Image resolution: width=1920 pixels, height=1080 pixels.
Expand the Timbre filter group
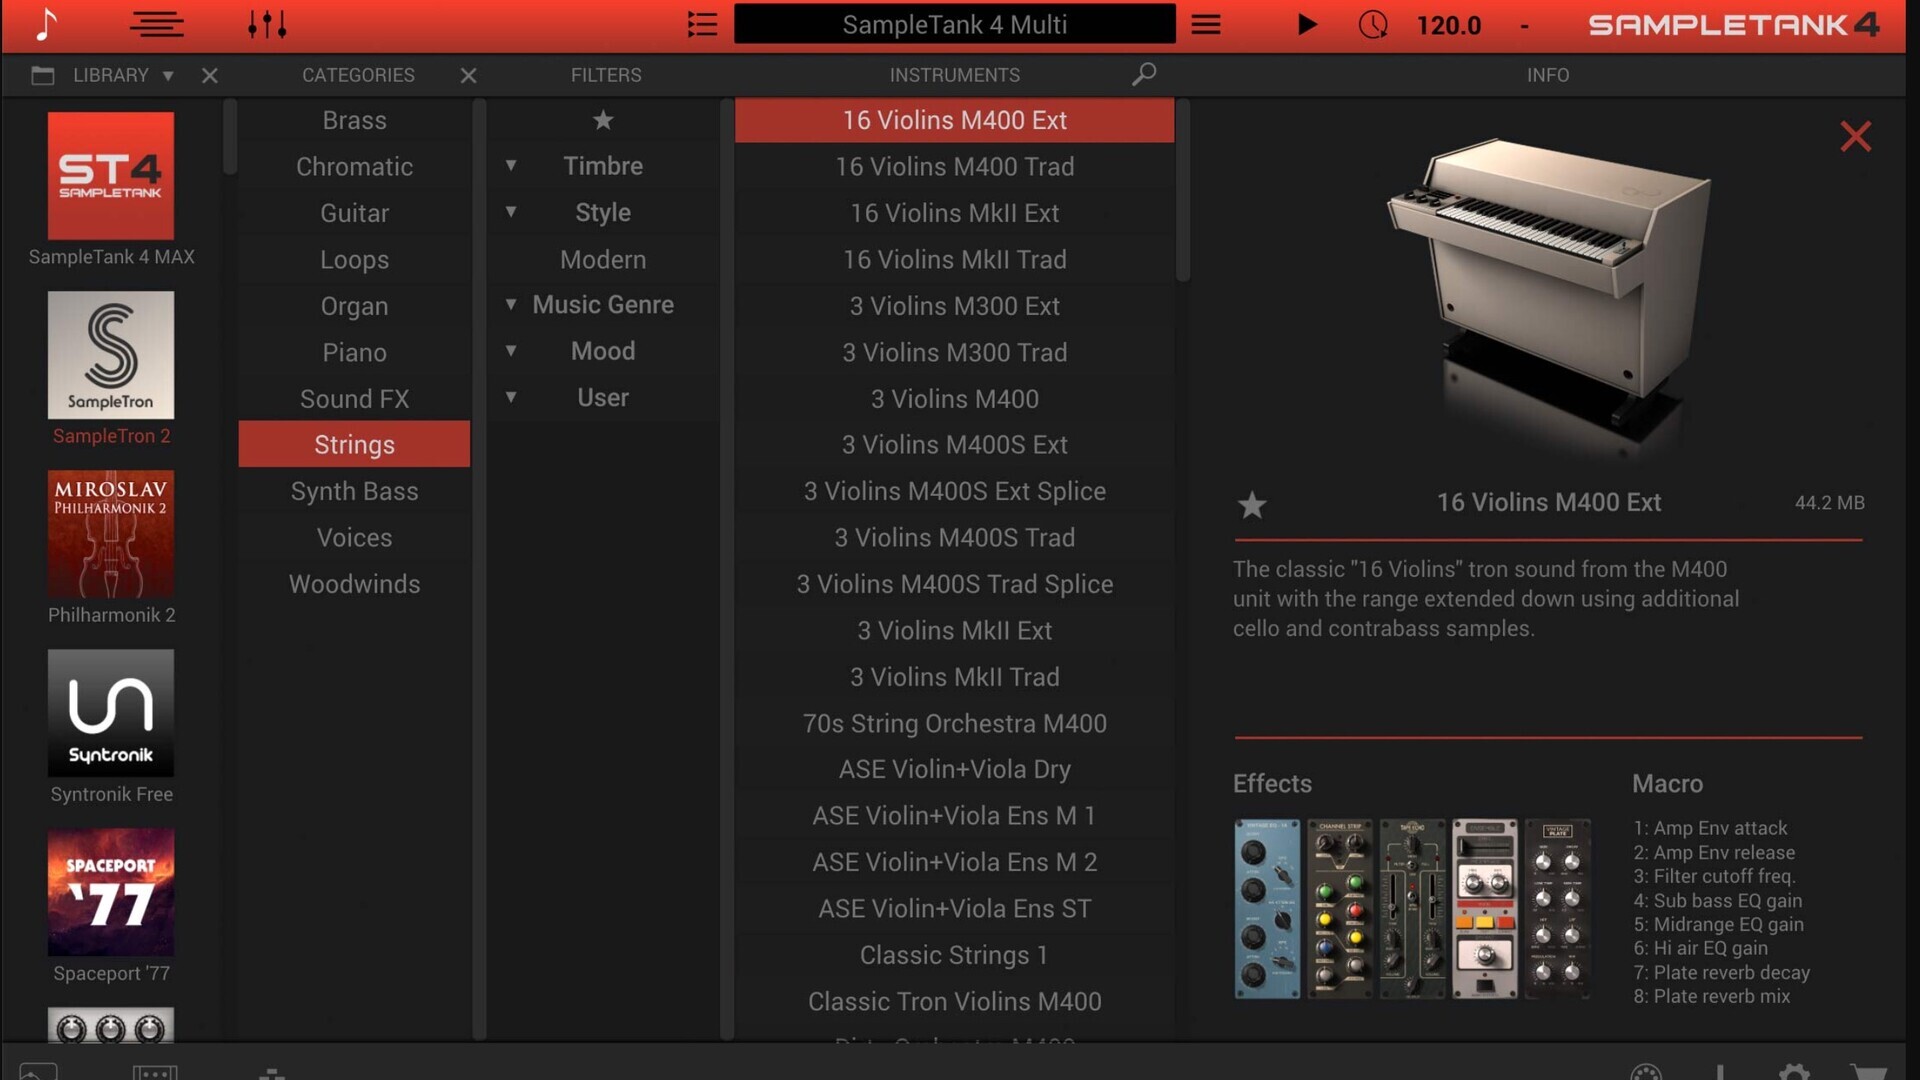pyautogui.click(x=511, y=166)
